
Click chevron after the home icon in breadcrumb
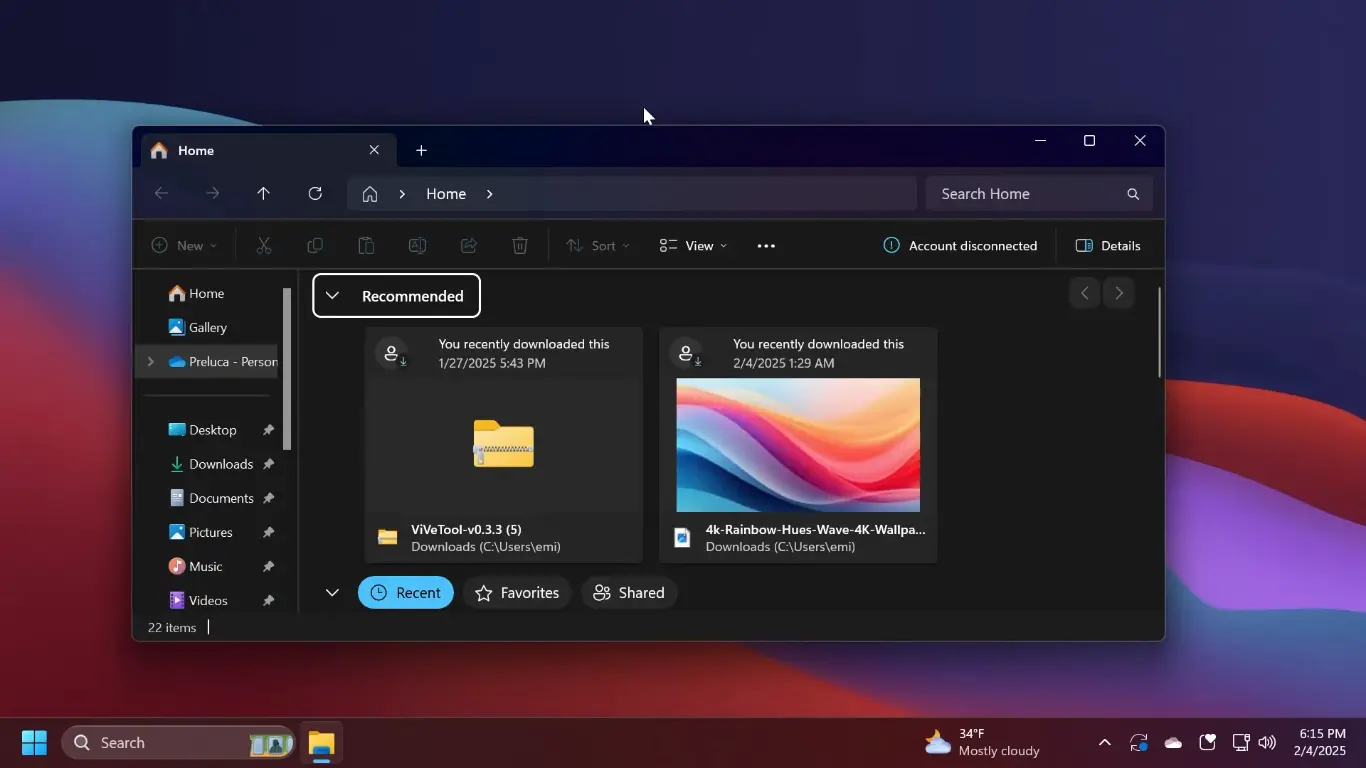pyautogui.click(x=402, y=194)
